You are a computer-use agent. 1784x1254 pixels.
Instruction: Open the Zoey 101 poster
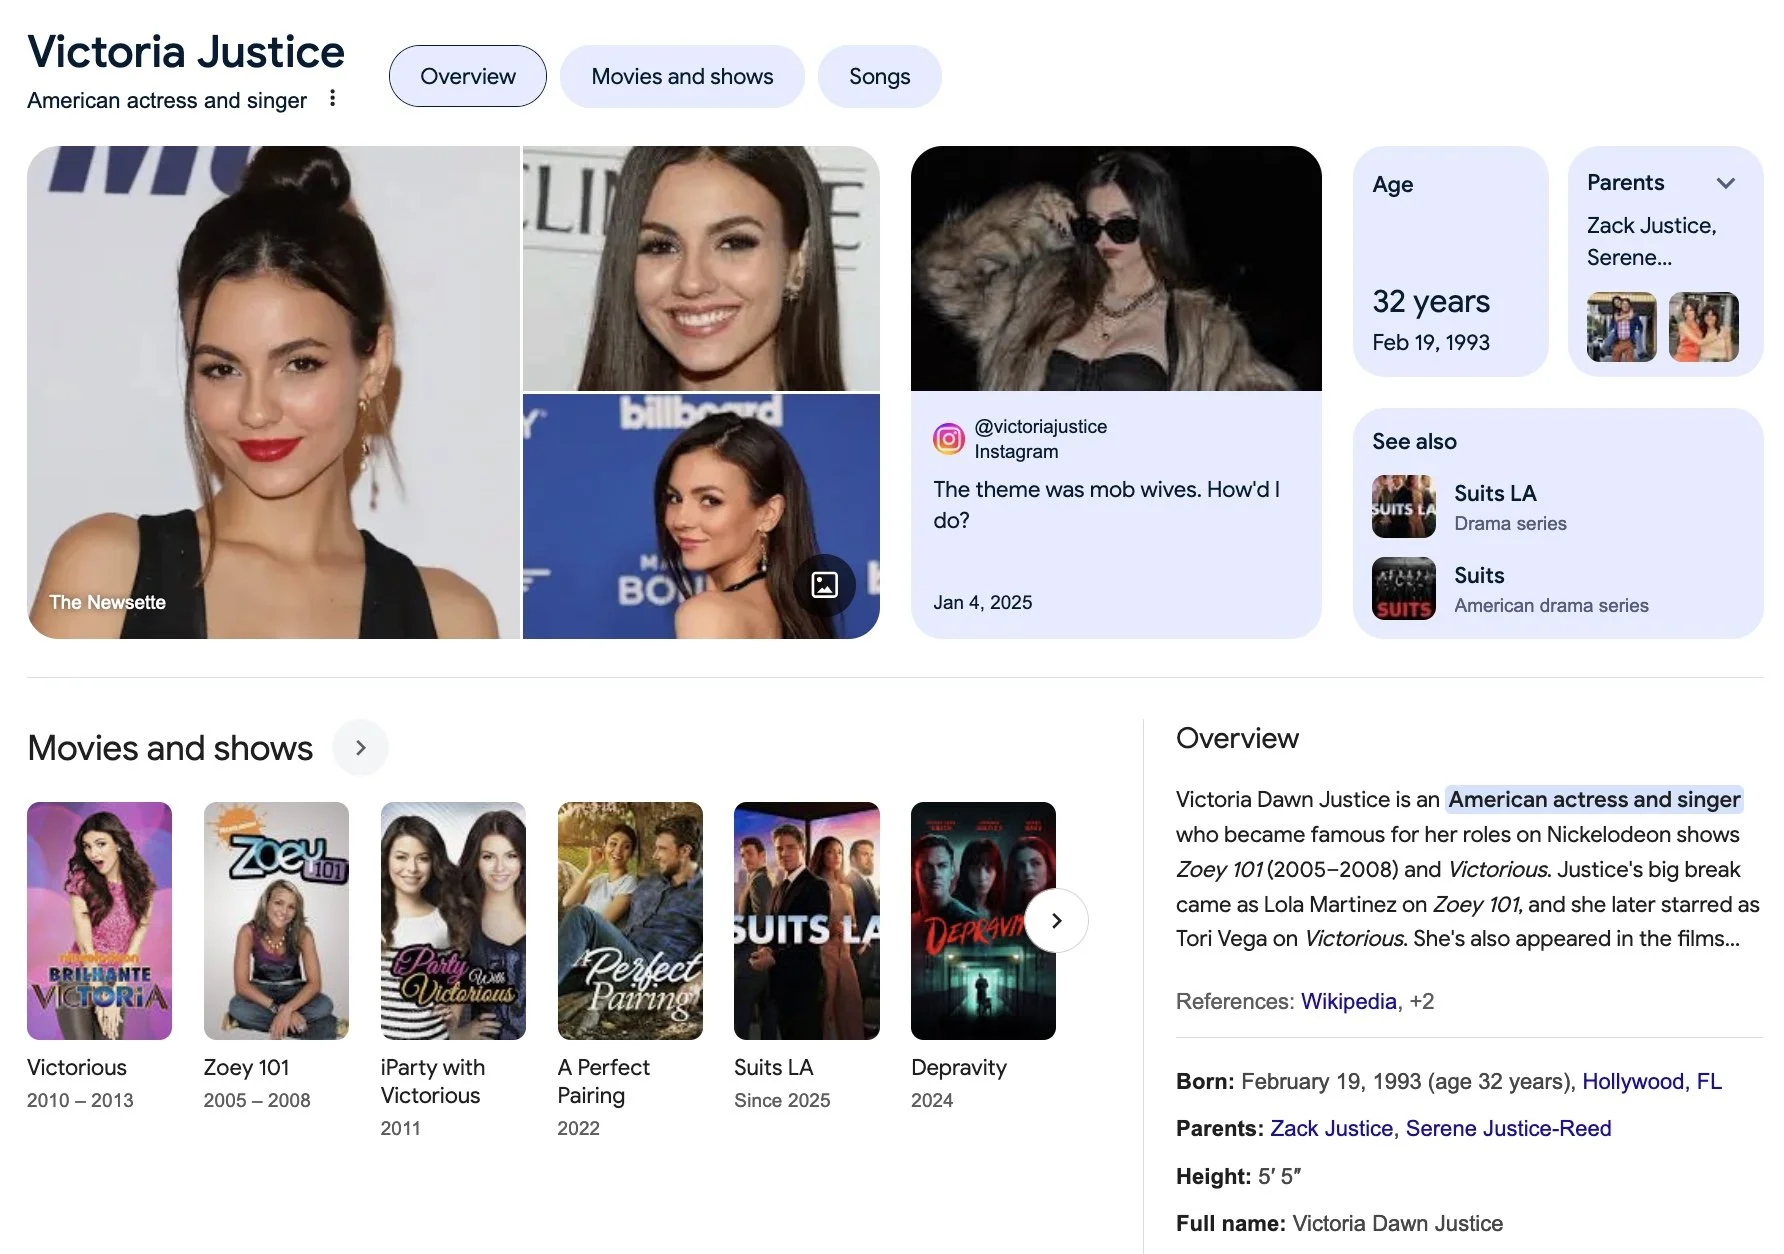point(276,921)
